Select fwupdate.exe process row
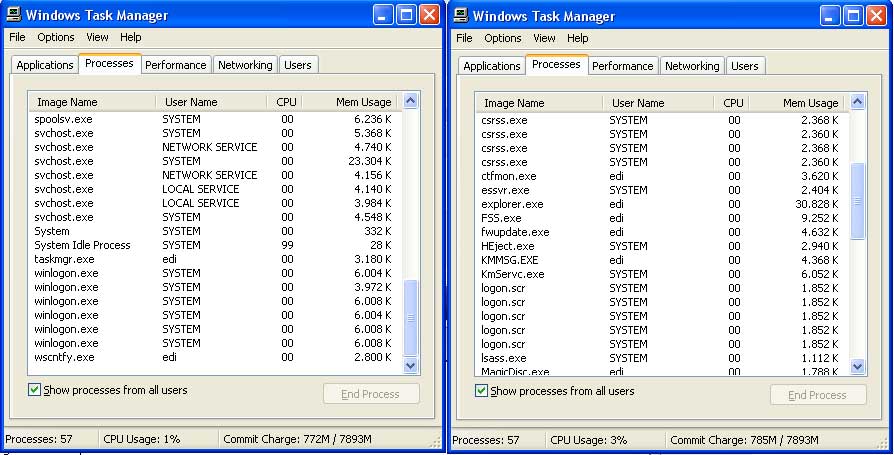The width and height of the screenshot is (894, 455). (x=663, y=232)
